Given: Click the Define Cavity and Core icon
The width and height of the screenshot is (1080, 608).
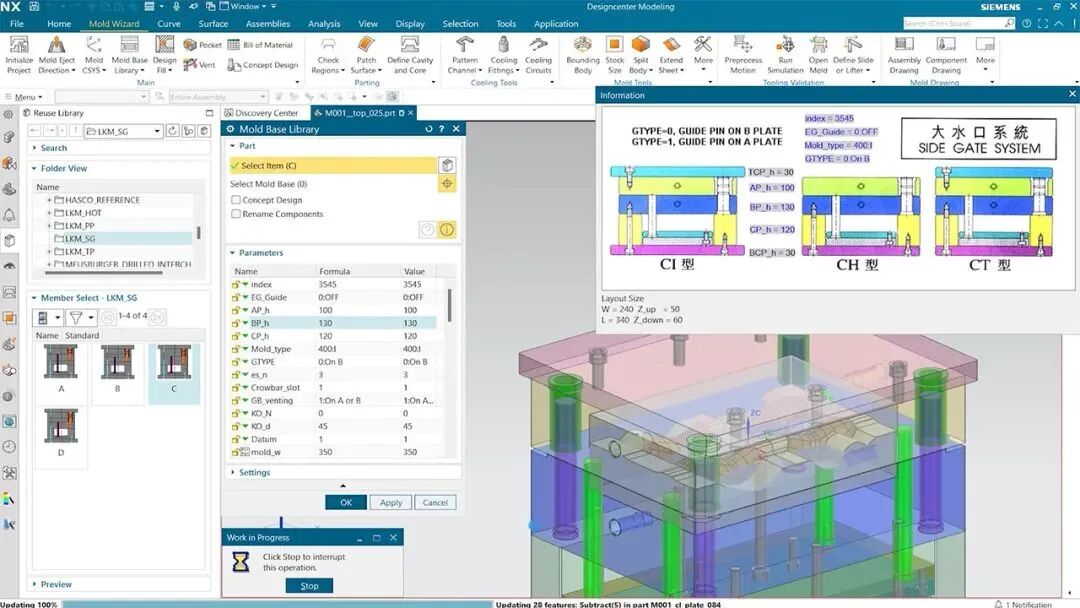Looking at the screenshot, I should pyautogui.click(x=410, y=46).
